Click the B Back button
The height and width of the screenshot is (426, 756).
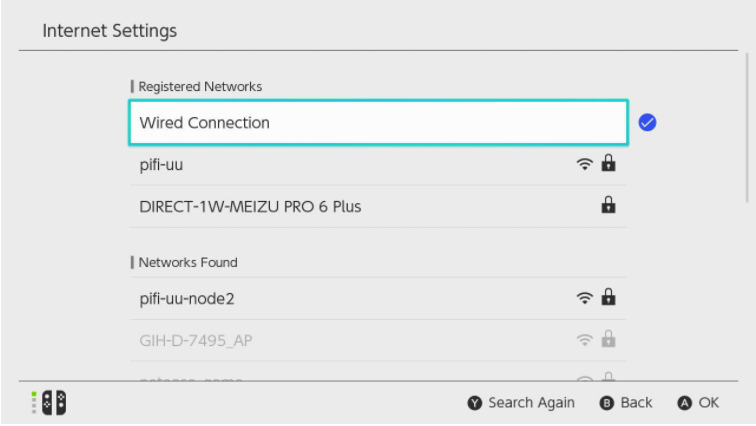[626, 403]
